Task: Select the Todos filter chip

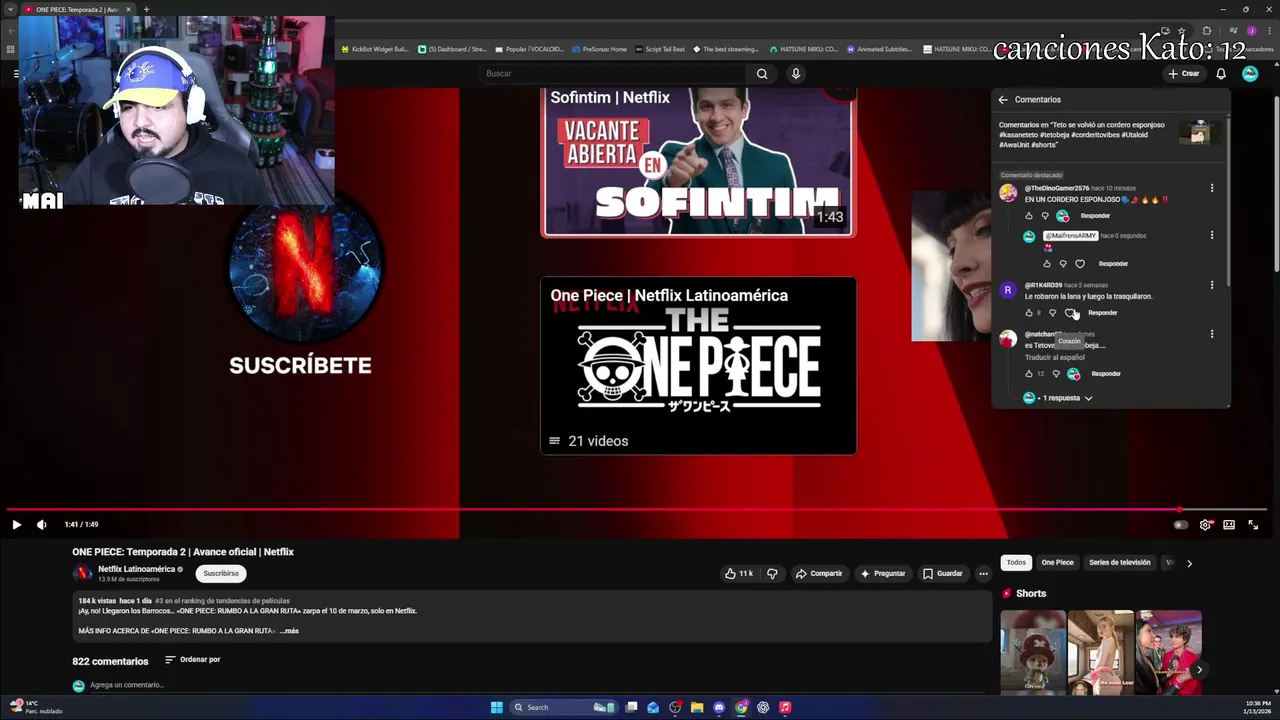Action: pos(1016,563)
